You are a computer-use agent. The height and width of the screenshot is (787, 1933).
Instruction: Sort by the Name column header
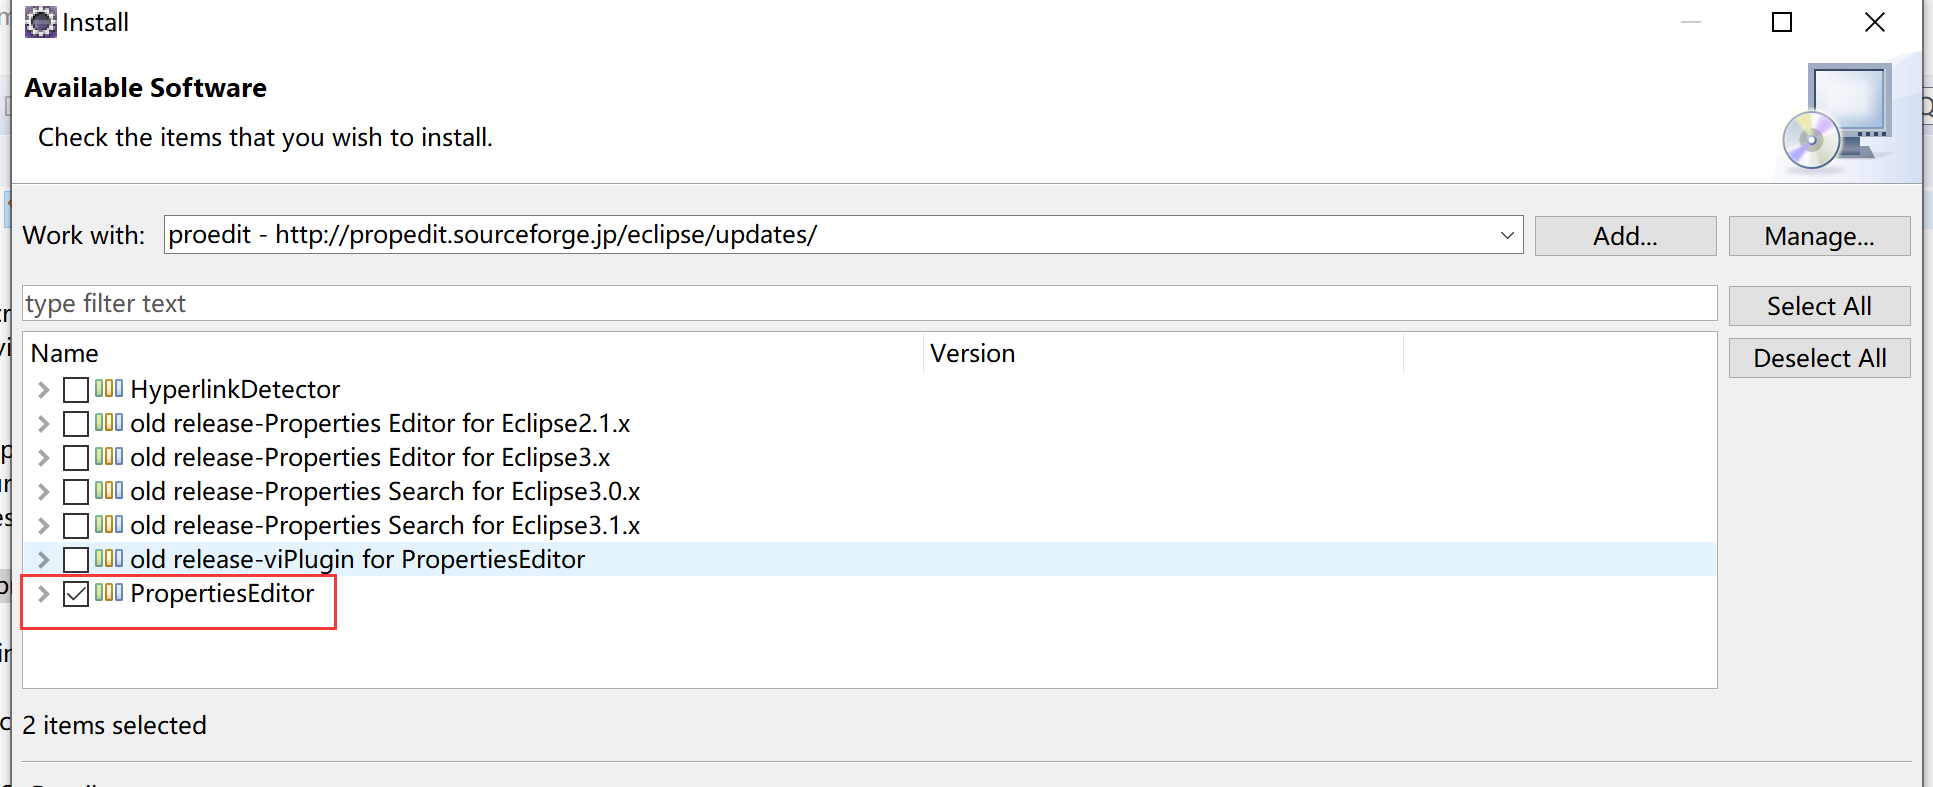coord(473,353)
